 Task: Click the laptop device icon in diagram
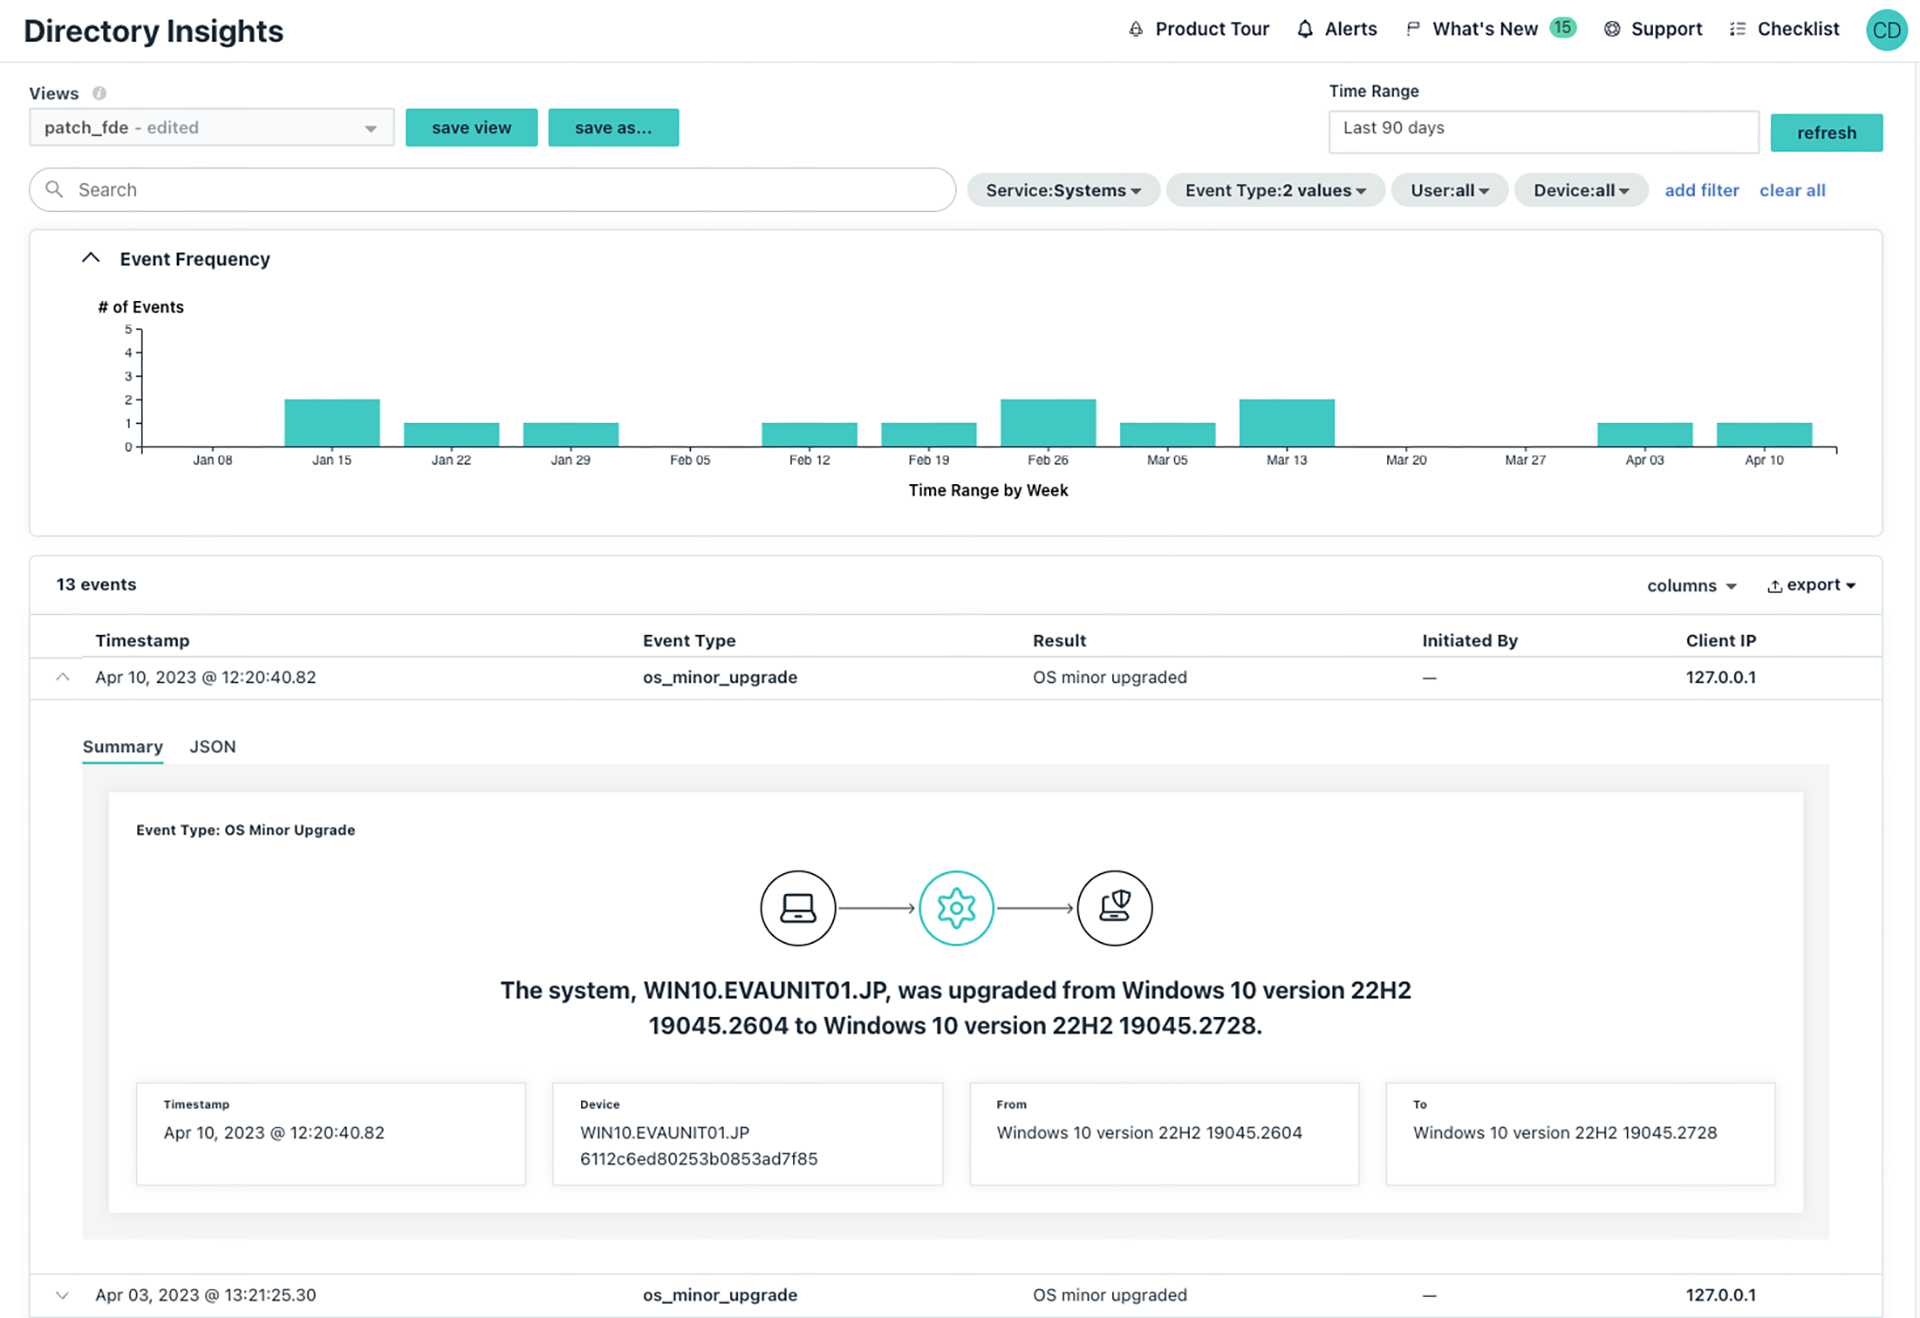[x=798, y=908]
